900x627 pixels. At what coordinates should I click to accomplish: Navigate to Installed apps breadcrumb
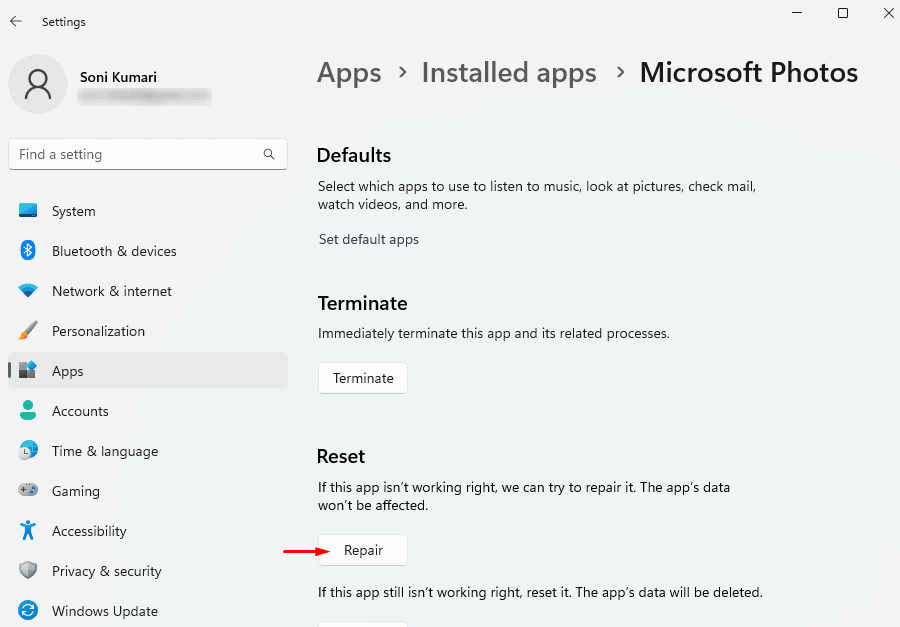point(509,73)
